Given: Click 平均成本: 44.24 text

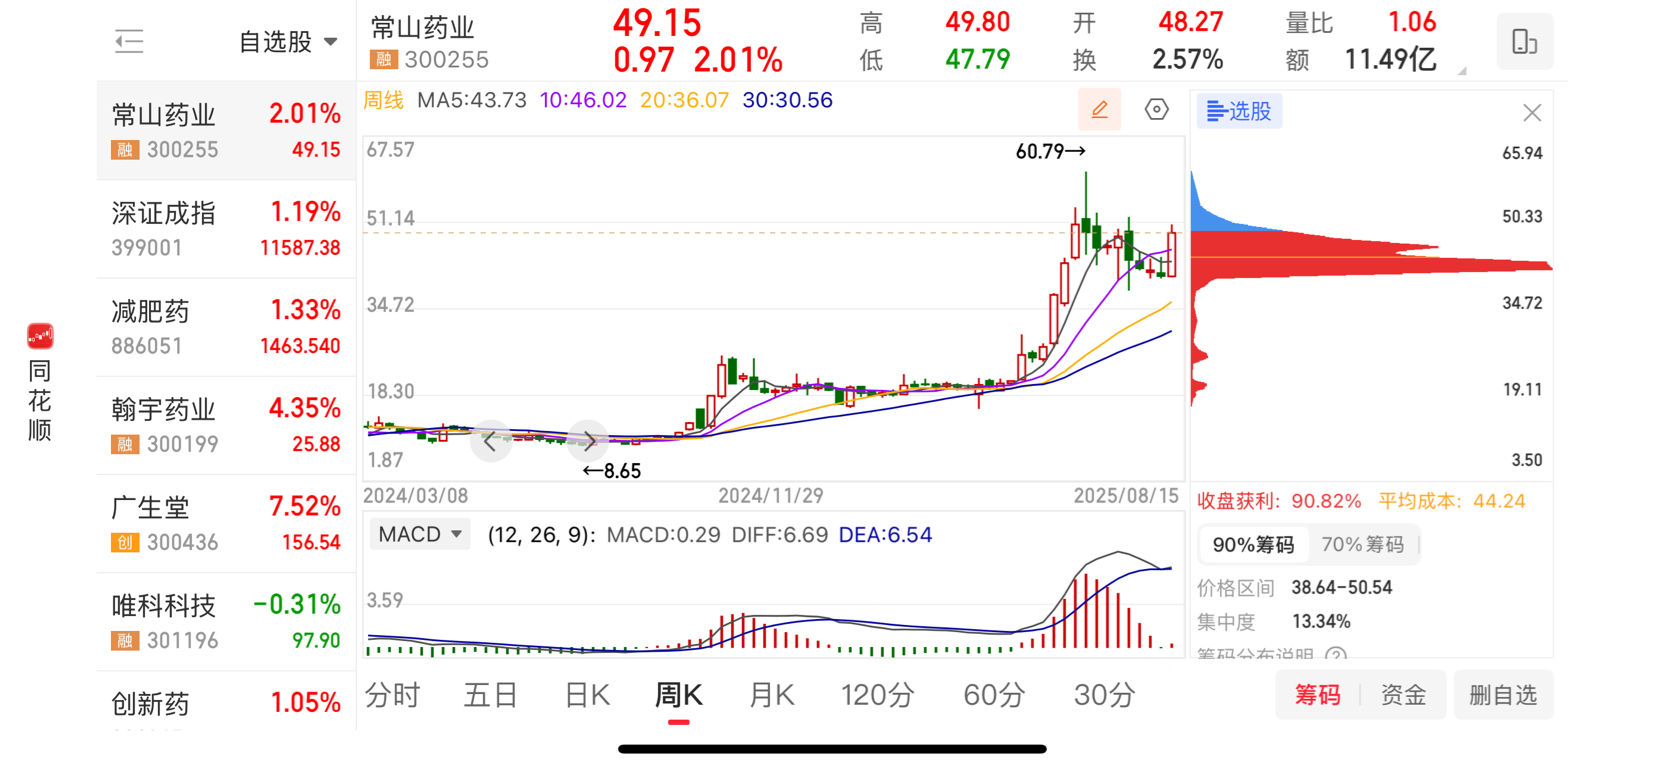Looking at the screenshot, I should 1452,501.
